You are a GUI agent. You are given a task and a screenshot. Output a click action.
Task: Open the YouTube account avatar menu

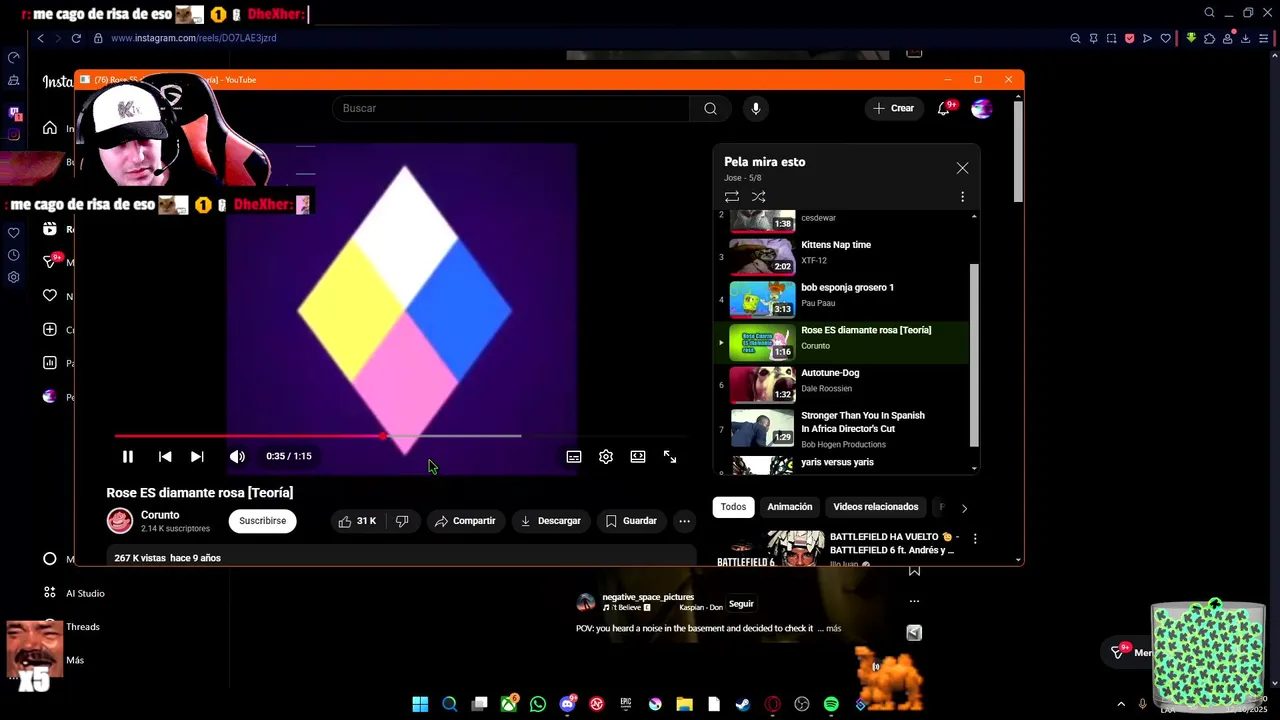click(x=982, y=108)
